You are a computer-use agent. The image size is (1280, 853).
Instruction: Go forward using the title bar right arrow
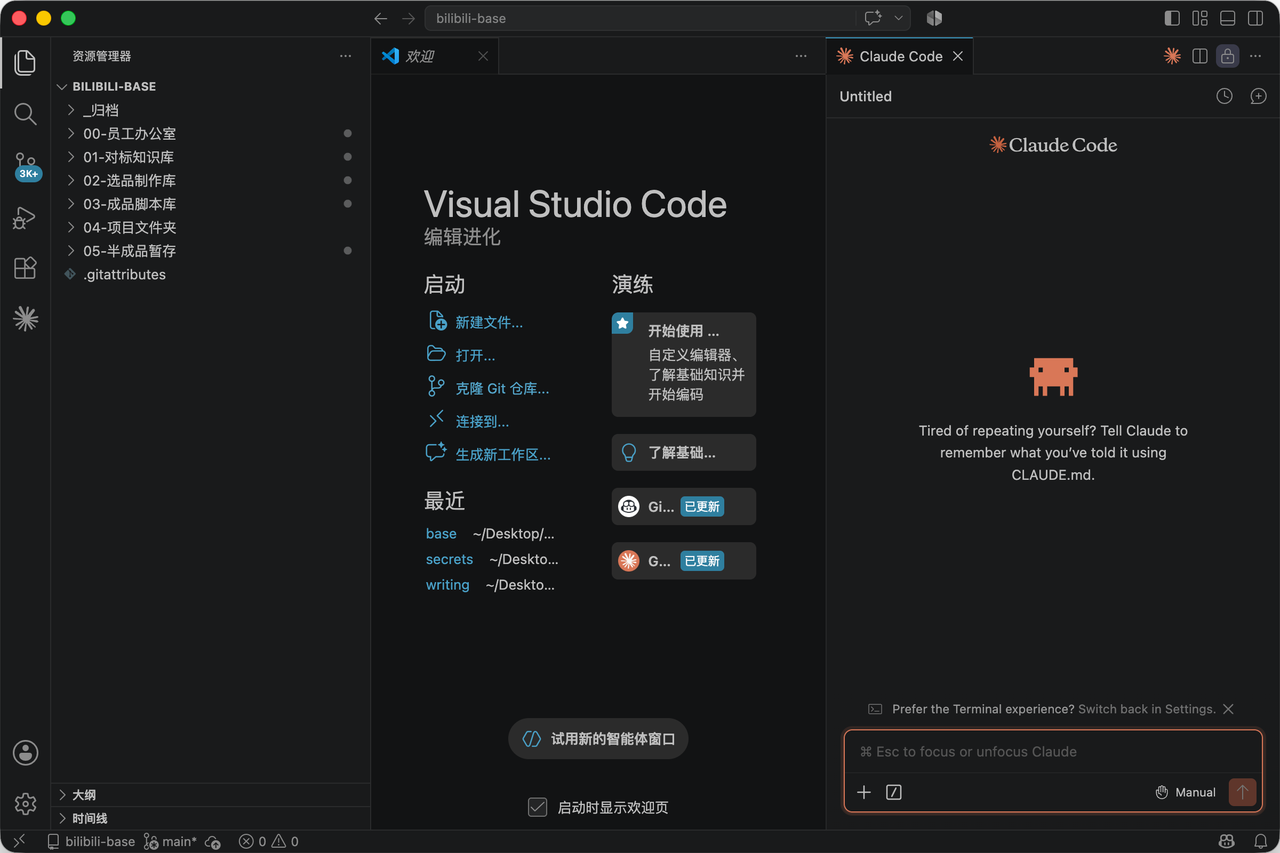[408, 18]
